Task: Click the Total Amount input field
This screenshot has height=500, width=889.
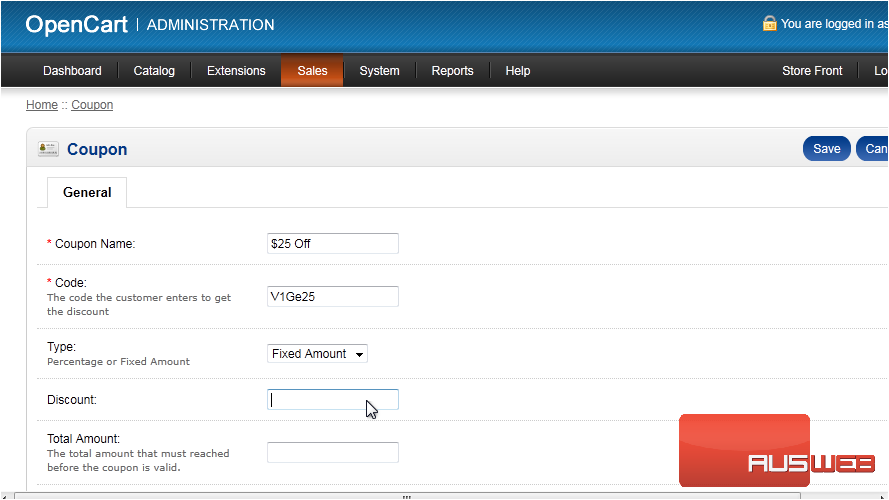Action: [x=332, y=453]
